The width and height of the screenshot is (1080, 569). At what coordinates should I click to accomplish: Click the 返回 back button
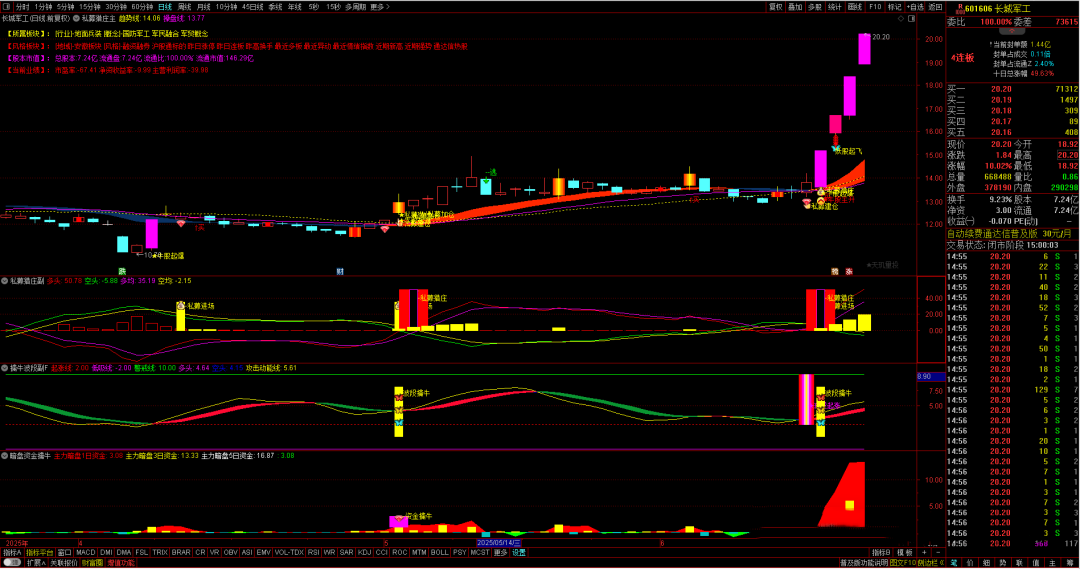[935, 6]
